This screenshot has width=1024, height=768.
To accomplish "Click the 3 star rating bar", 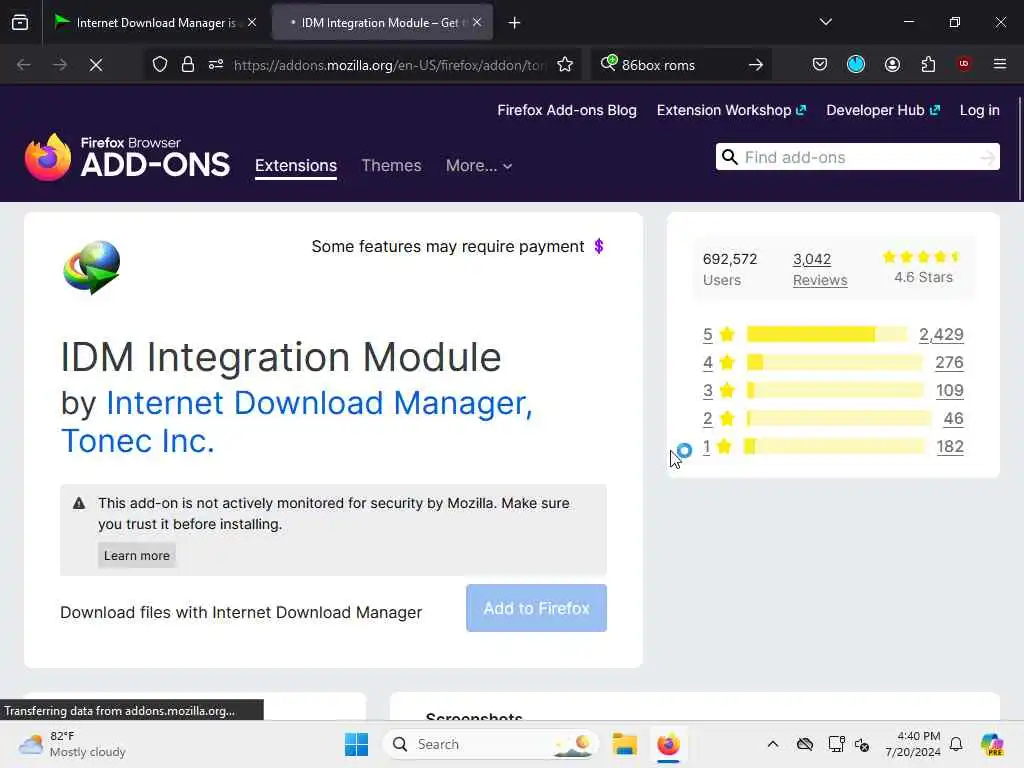I will pos(835,391).
